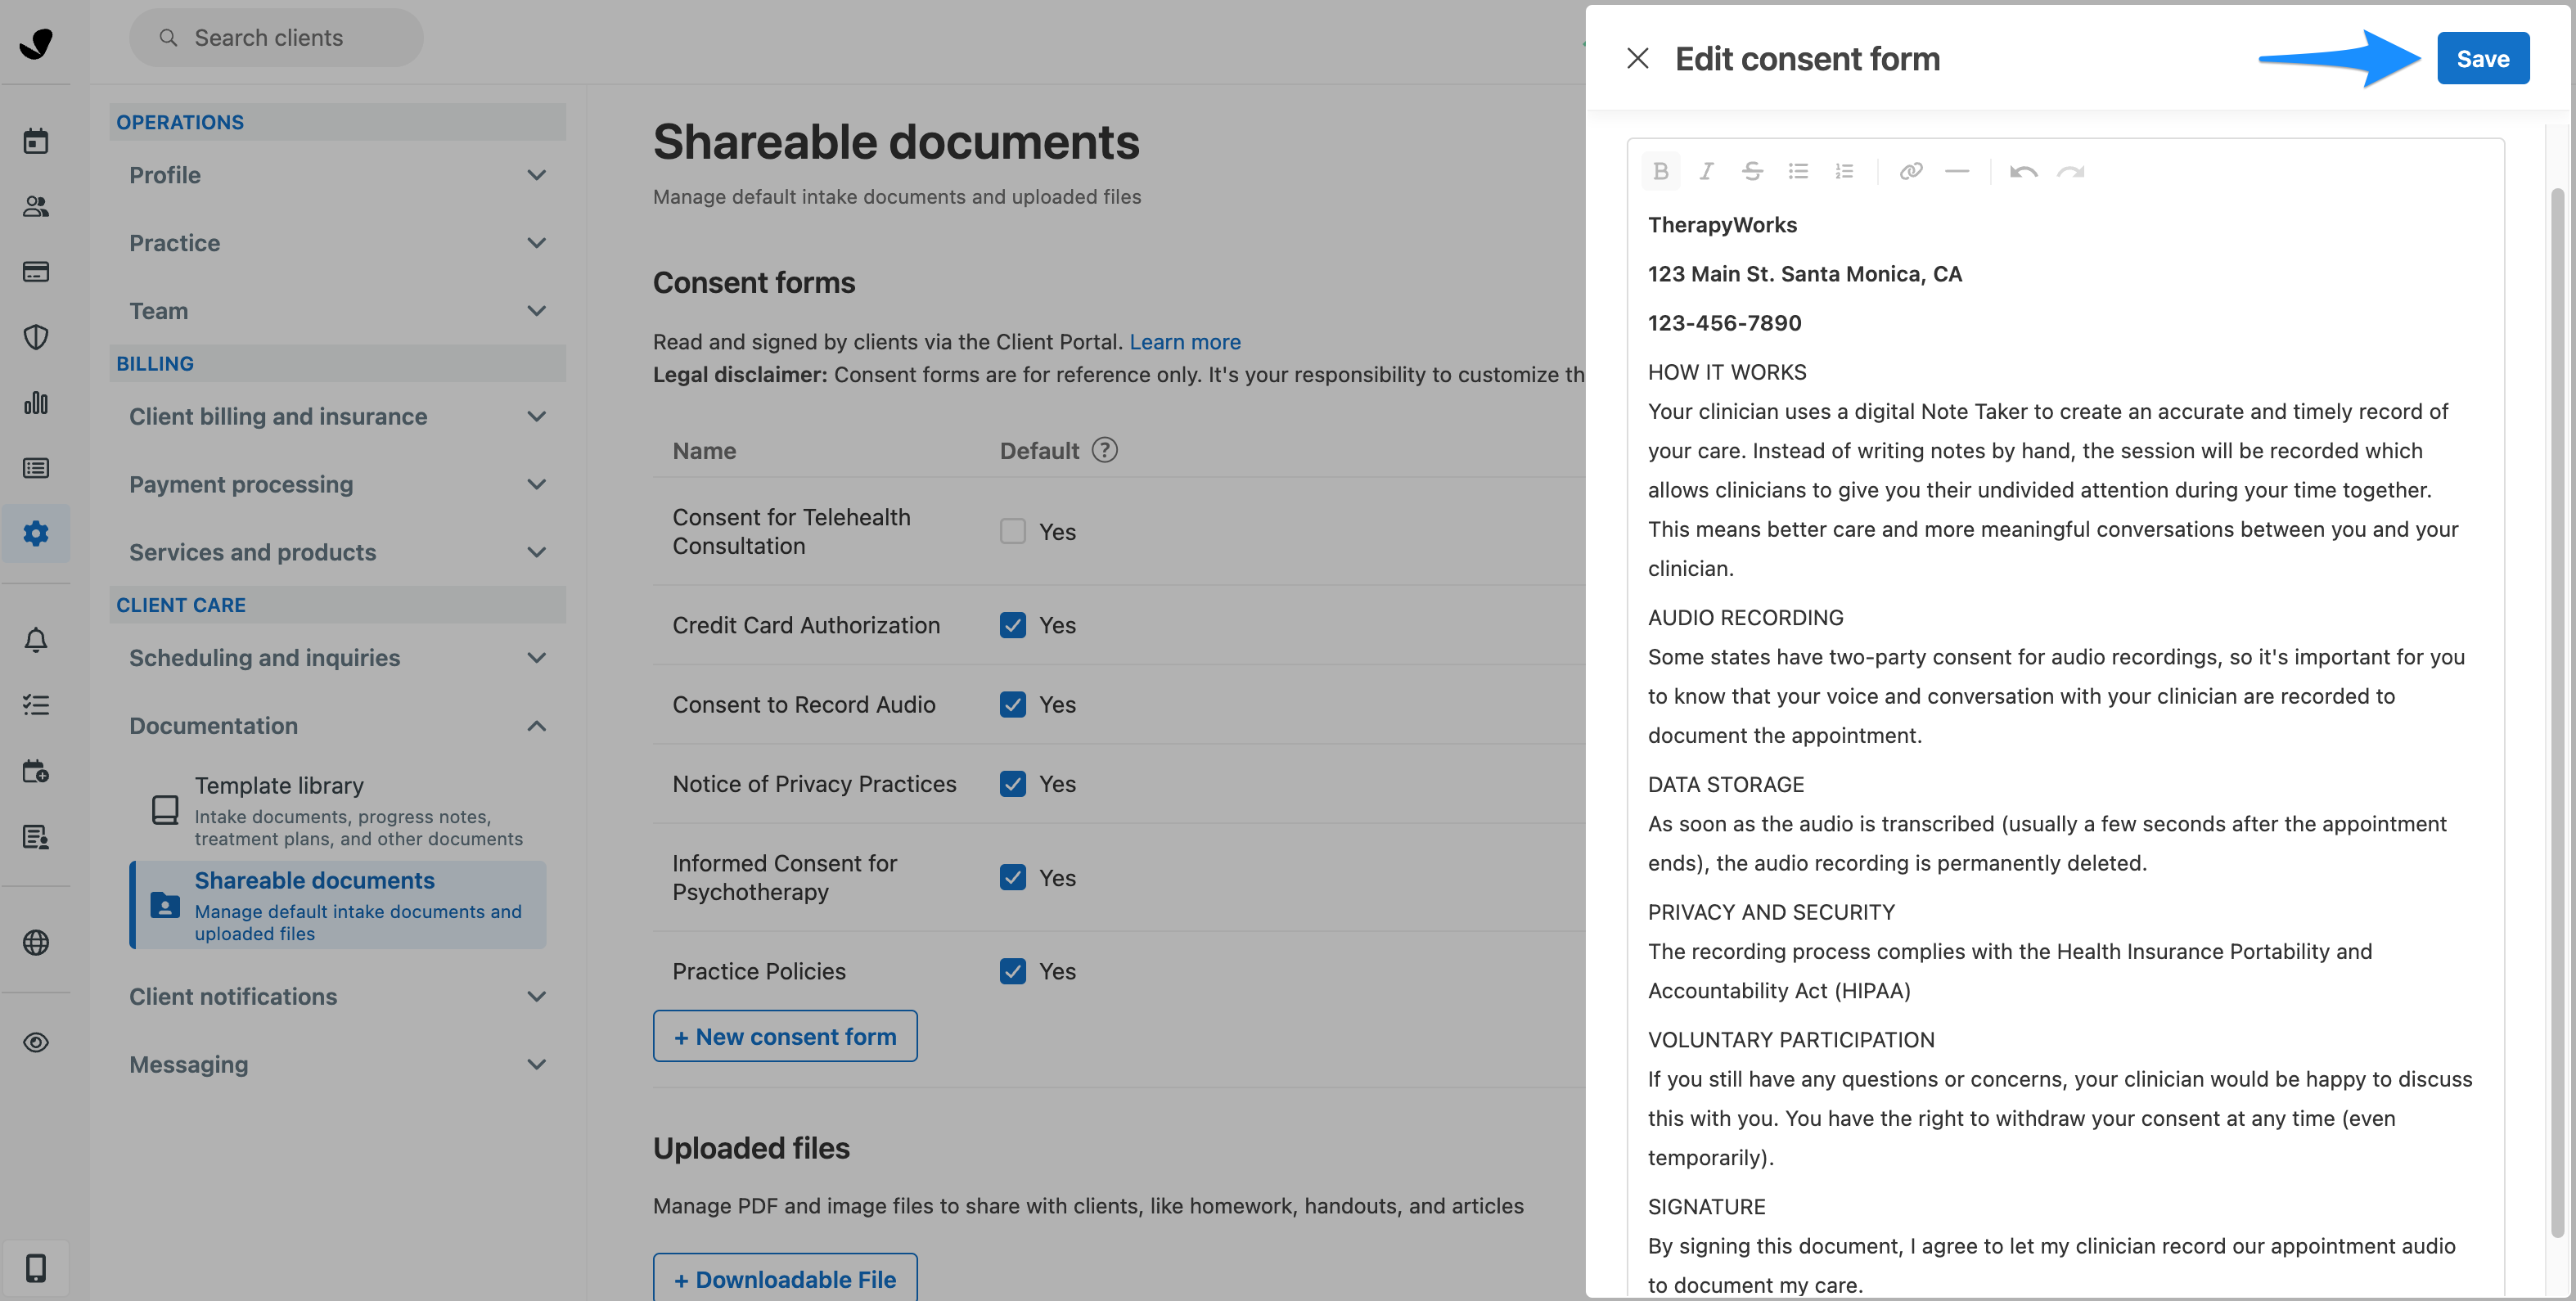Apply italic formatting in consent editor
This screenshot has width=2576, height=1301.
pos(1706,171)
